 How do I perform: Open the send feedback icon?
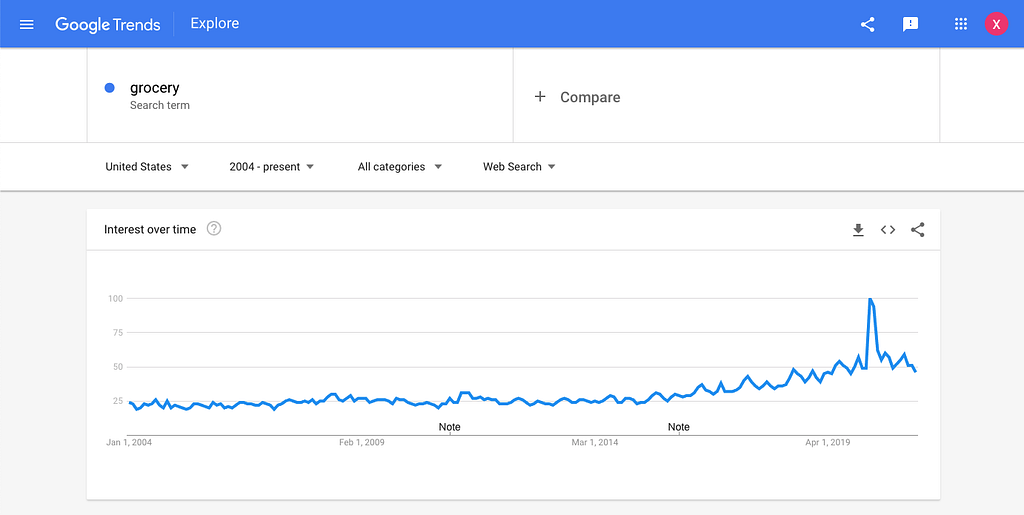[910, 25]
